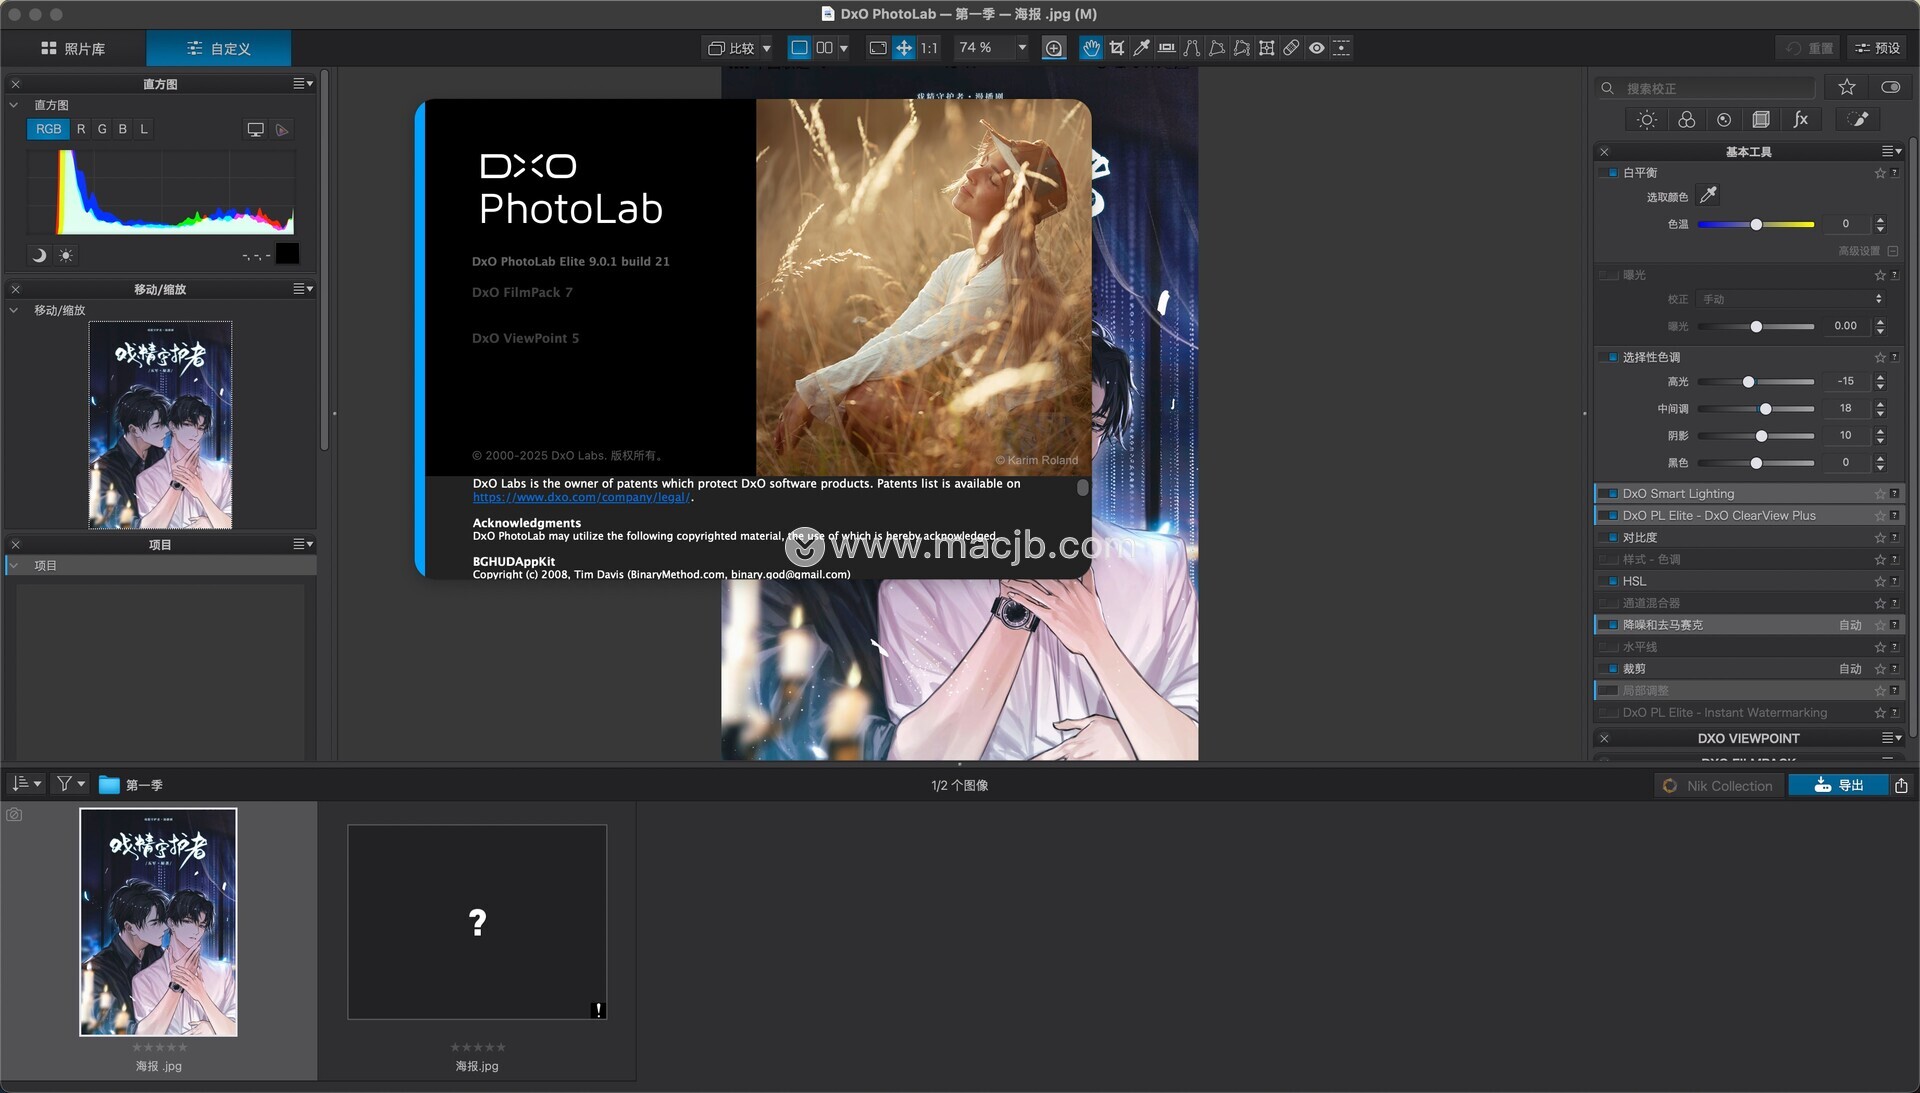
Task: Toggle 裁剪 correction switch
Action: 1609,669
